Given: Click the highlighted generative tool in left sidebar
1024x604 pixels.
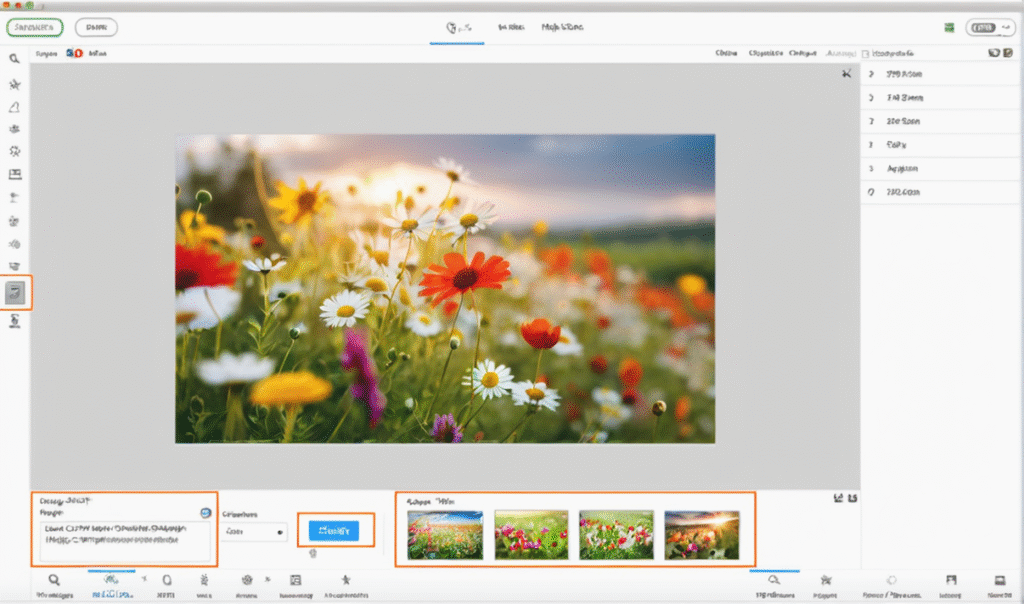Looking at the screenshot, I should point(15,292).
